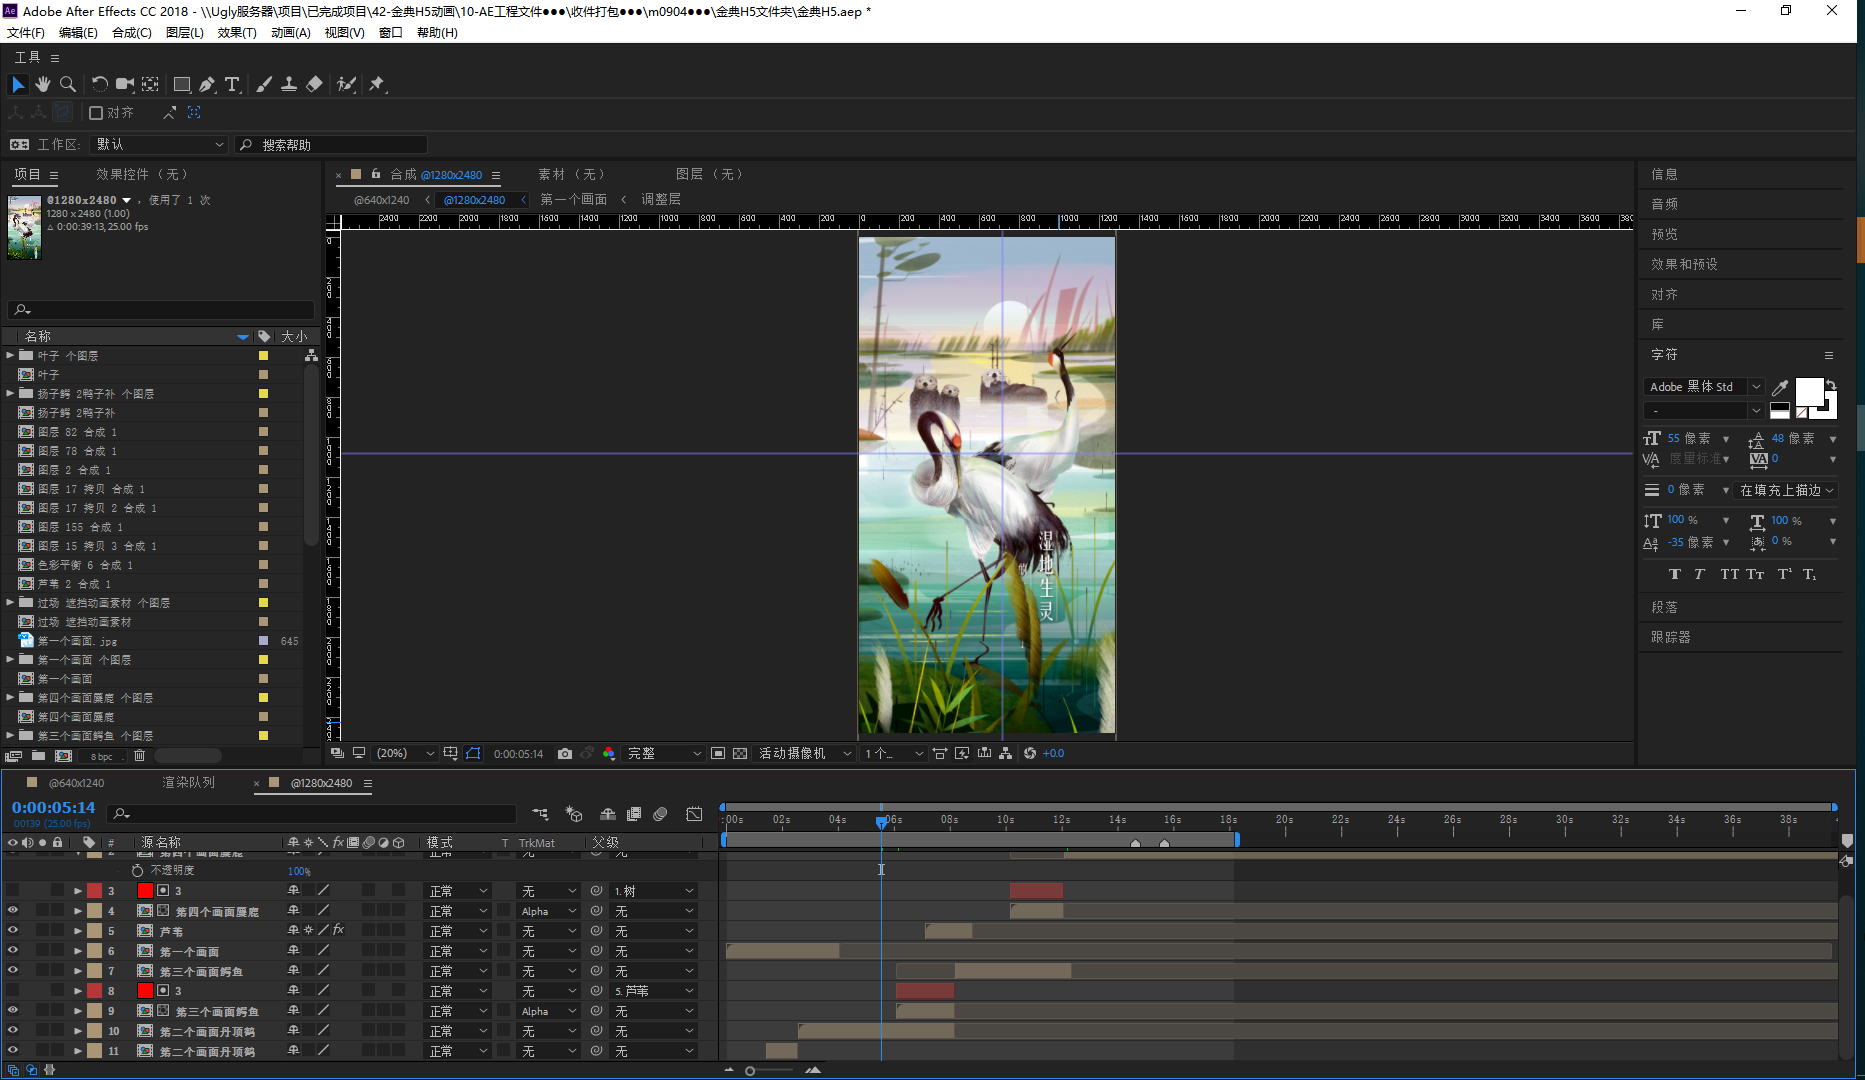The width and height of the screenshot is (1865, 1080).
Task: Enable the 对齐 snapping checkbox
Action: click(96, 113)
